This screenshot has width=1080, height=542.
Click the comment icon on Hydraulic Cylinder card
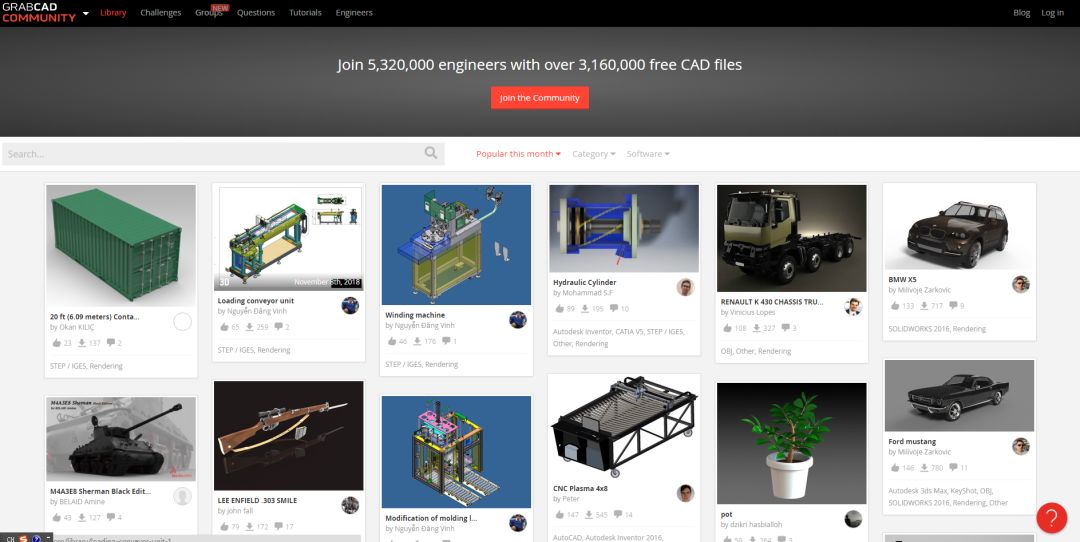[x=614, y=309]
